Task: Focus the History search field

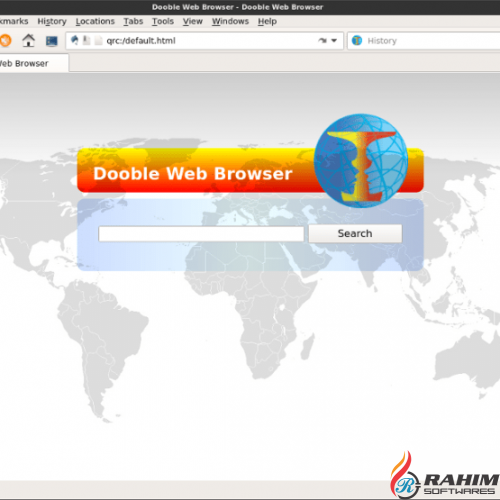Action: coord(424,41)
